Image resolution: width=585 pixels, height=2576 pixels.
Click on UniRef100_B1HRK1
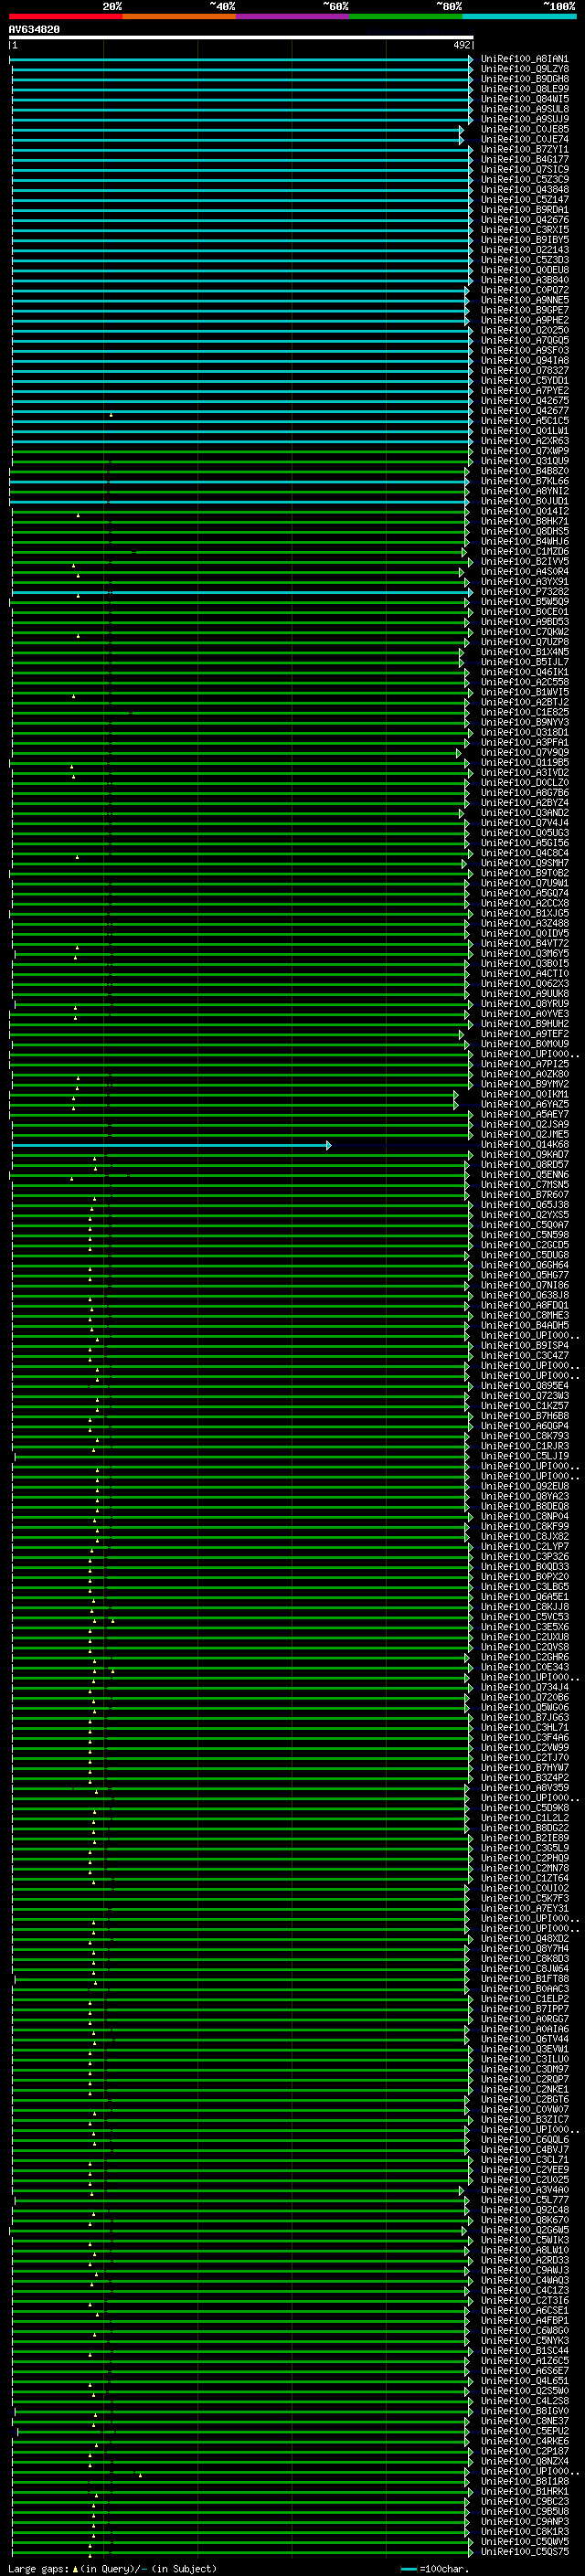tap(525, 2492)
